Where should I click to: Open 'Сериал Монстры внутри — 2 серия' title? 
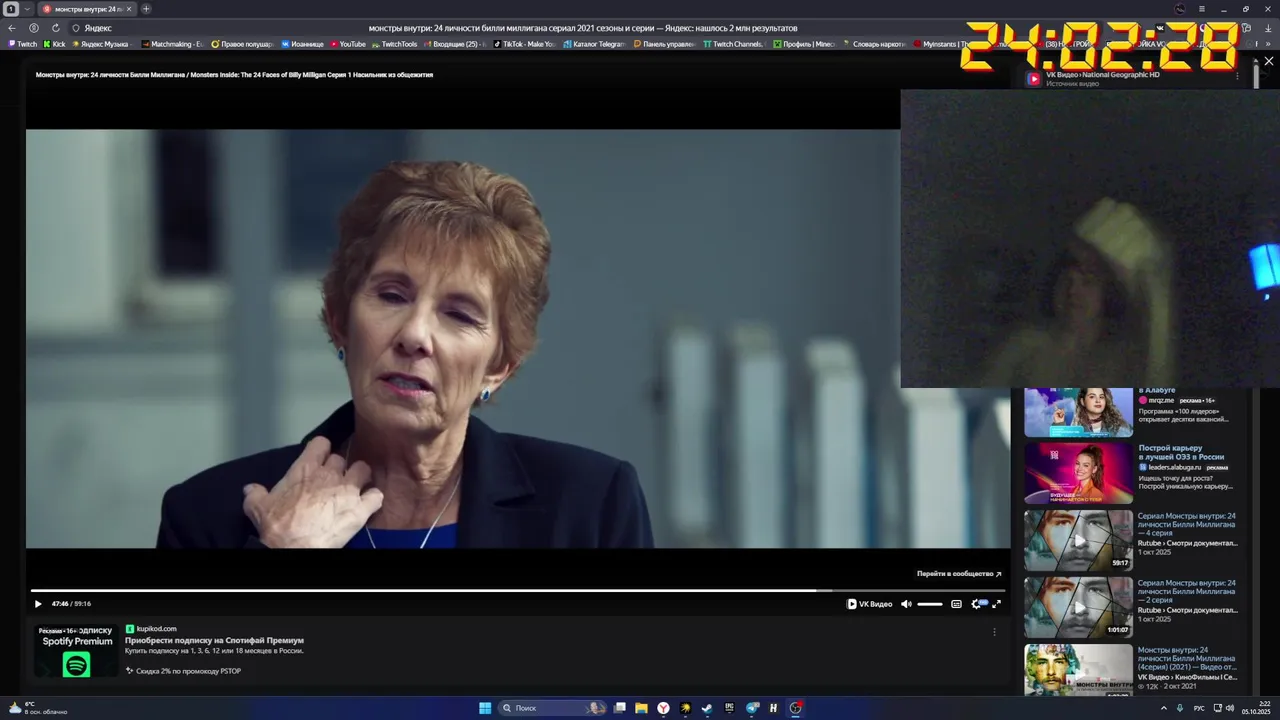click(1187, 591)
